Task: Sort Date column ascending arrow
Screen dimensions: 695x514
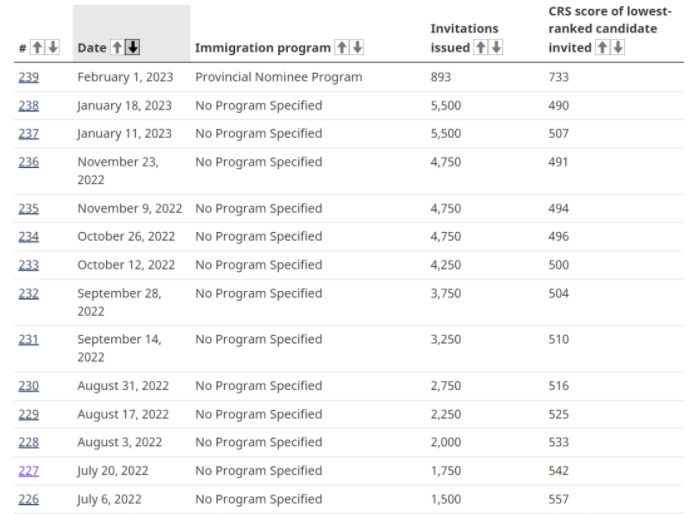Action: tap(117, 47)
